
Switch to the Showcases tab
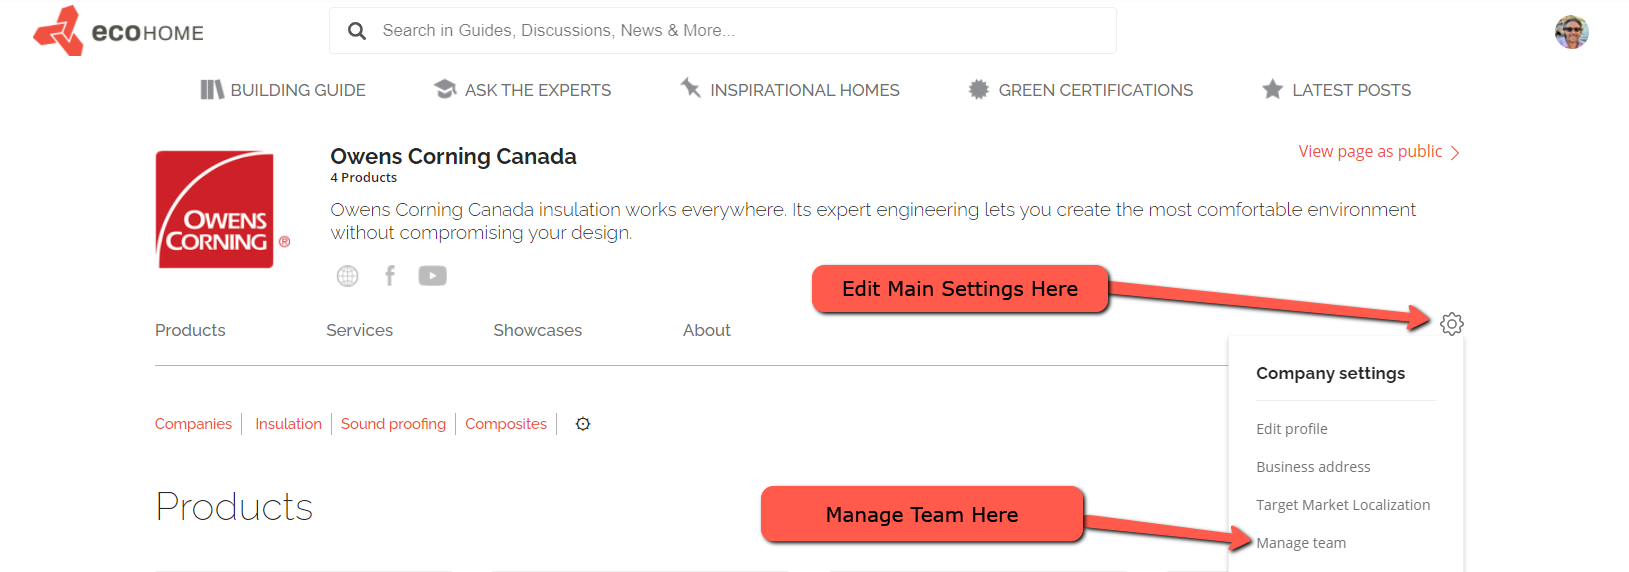tap(537, 330)
